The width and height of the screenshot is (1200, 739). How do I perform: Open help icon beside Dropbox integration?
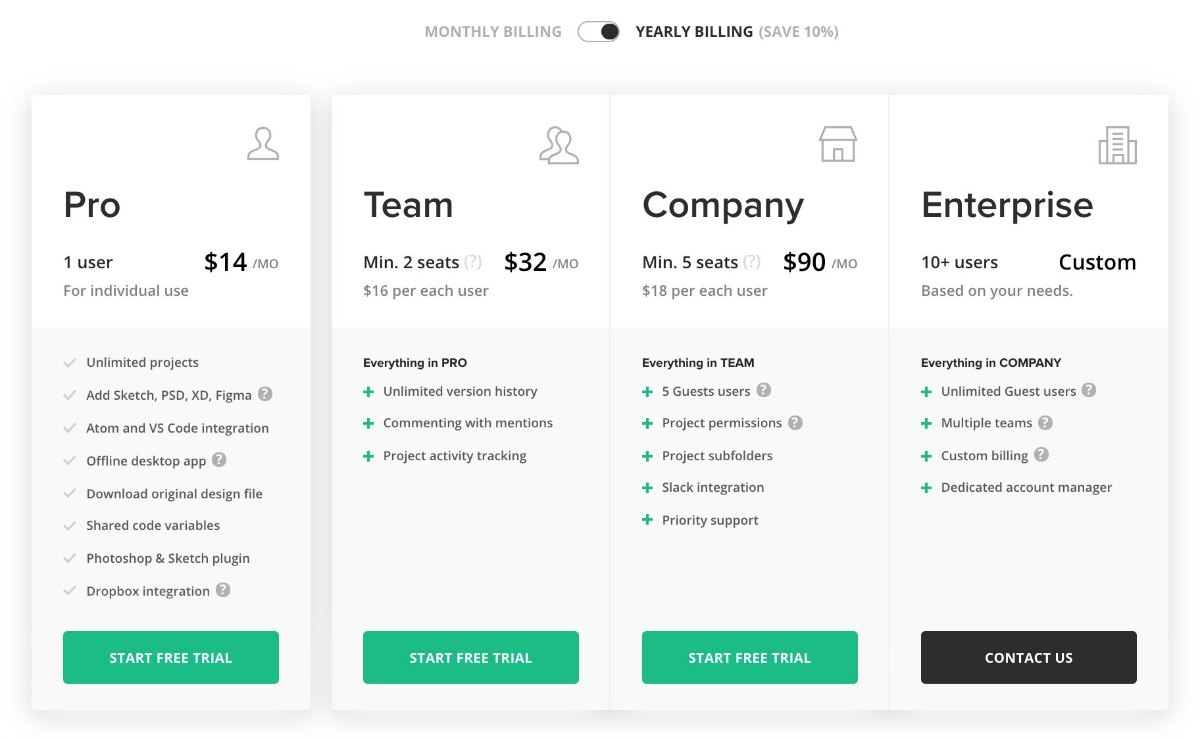(x=223, y=590)
